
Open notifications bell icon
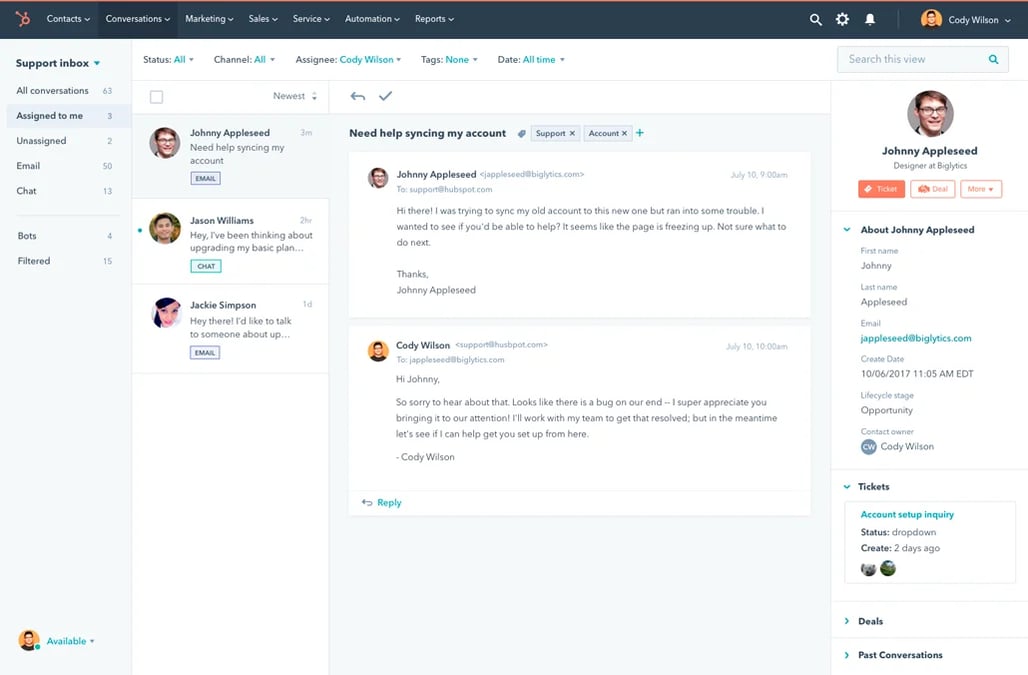click(870, 19)
